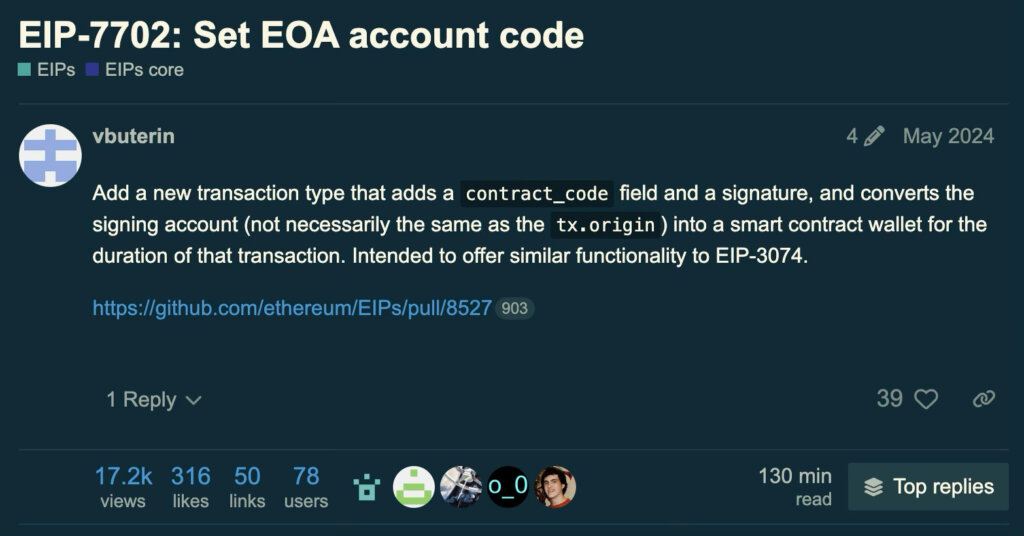1024x536 pixels.
Task: Click the heart icon to like the post
Action: click(927, 399)
